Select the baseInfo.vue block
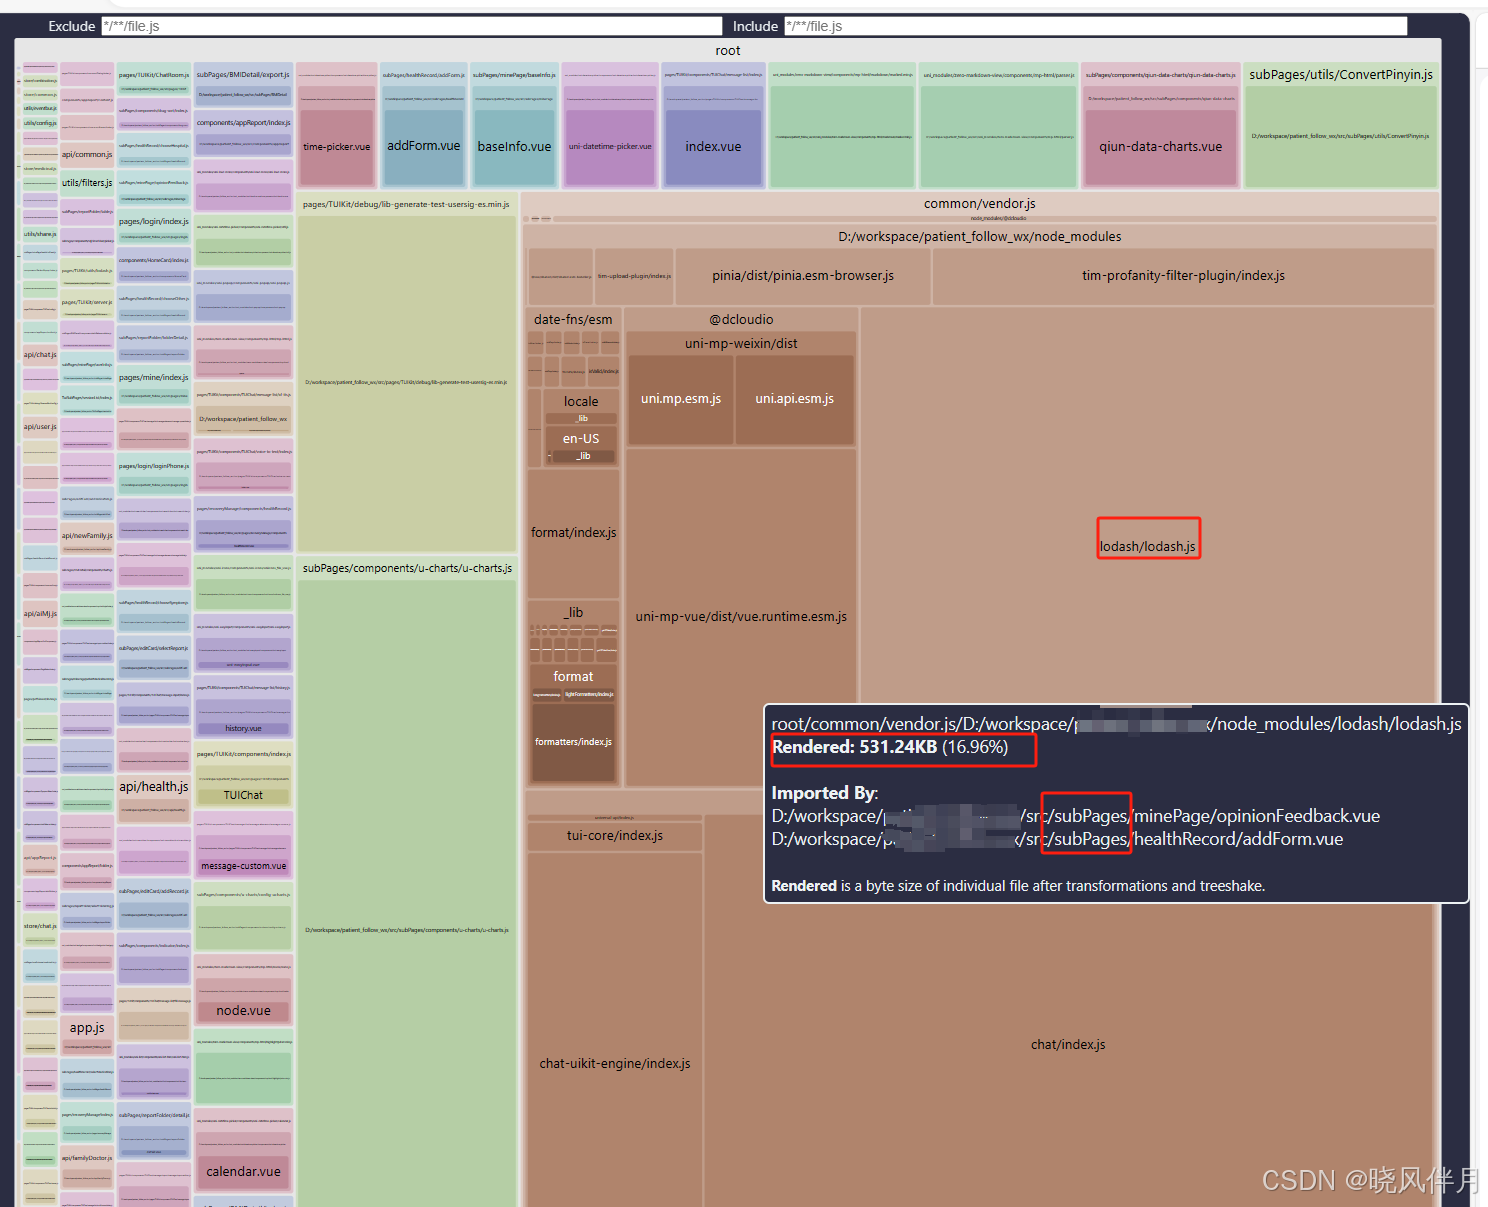The image size is (1488, 1207). (514, 146)
